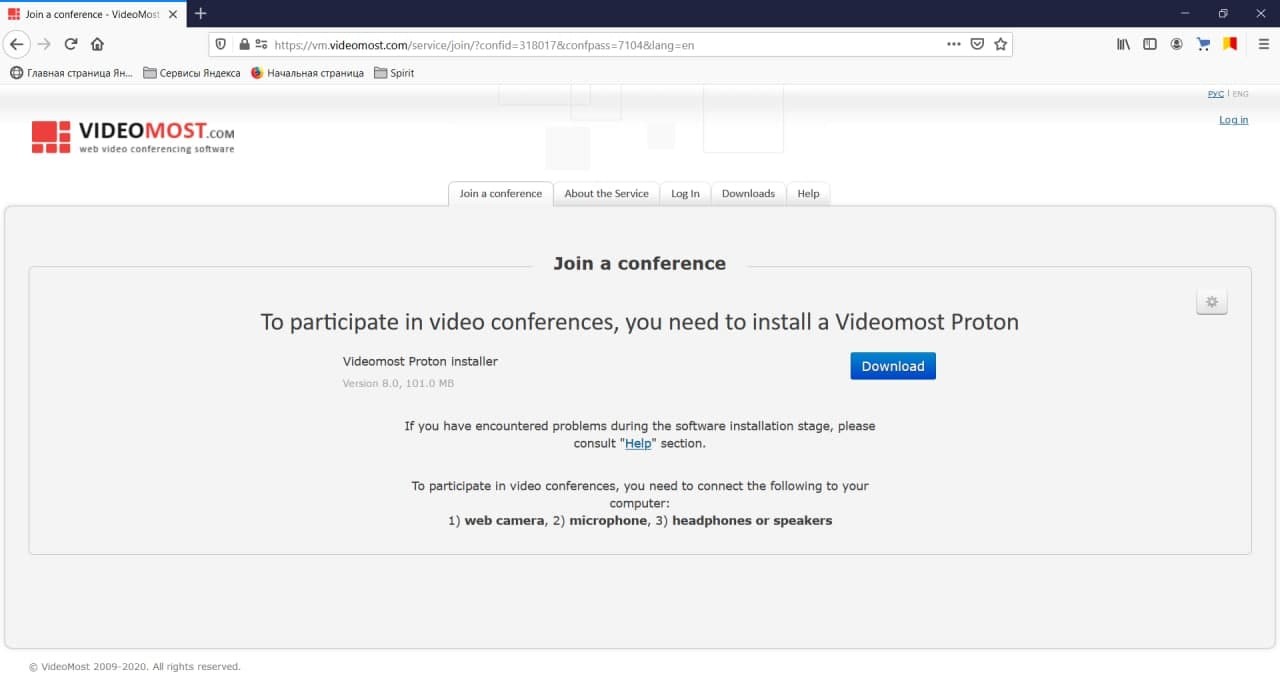Switch to the Log In tab
The height and width of the screenshot is (686, 1280).
[x=685, y=194]
